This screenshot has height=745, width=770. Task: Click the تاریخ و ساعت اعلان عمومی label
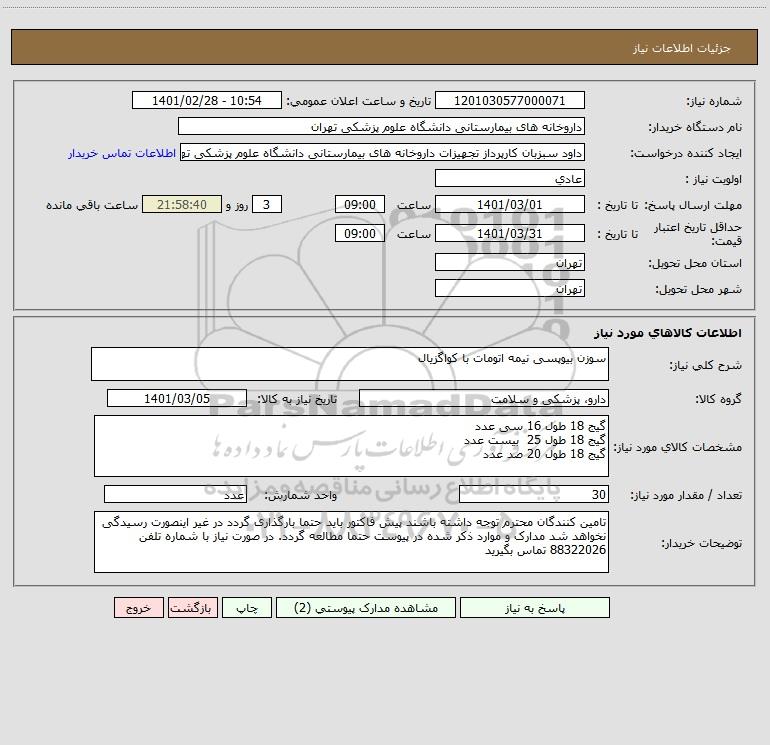click(359, 101)
